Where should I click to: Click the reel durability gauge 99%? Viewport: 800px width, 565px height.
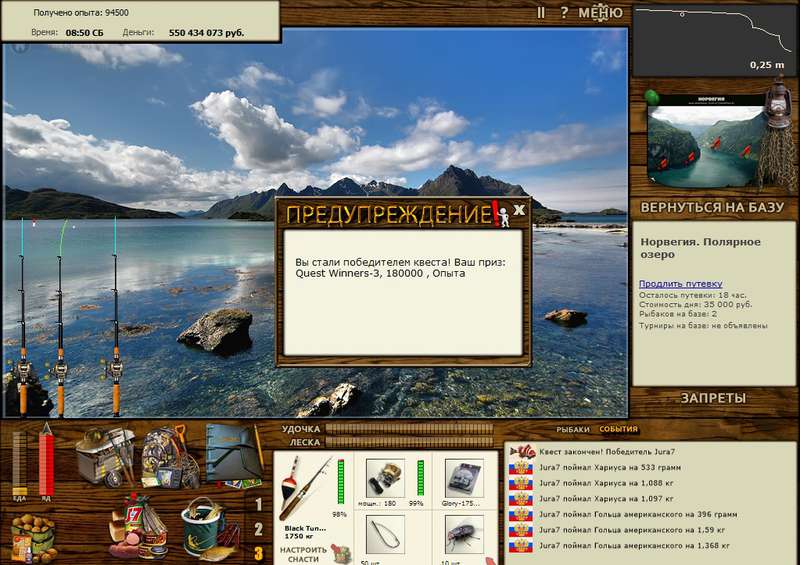click(420, 478)
